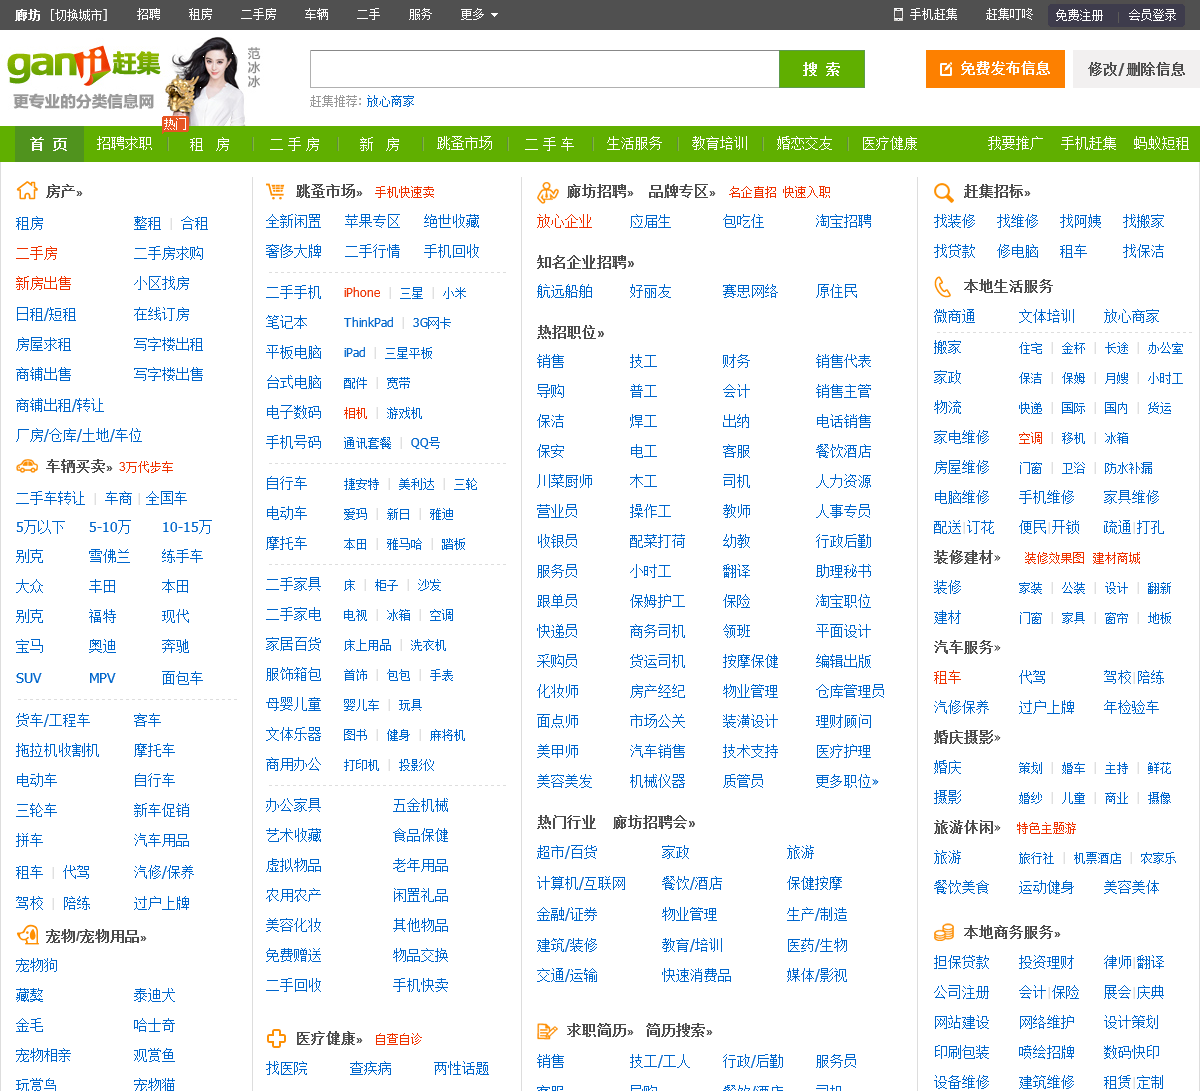This screenshot has height=1091, width=1200.
Task: Expand the 汽车服务 section heading
Action: click(967, 647)
